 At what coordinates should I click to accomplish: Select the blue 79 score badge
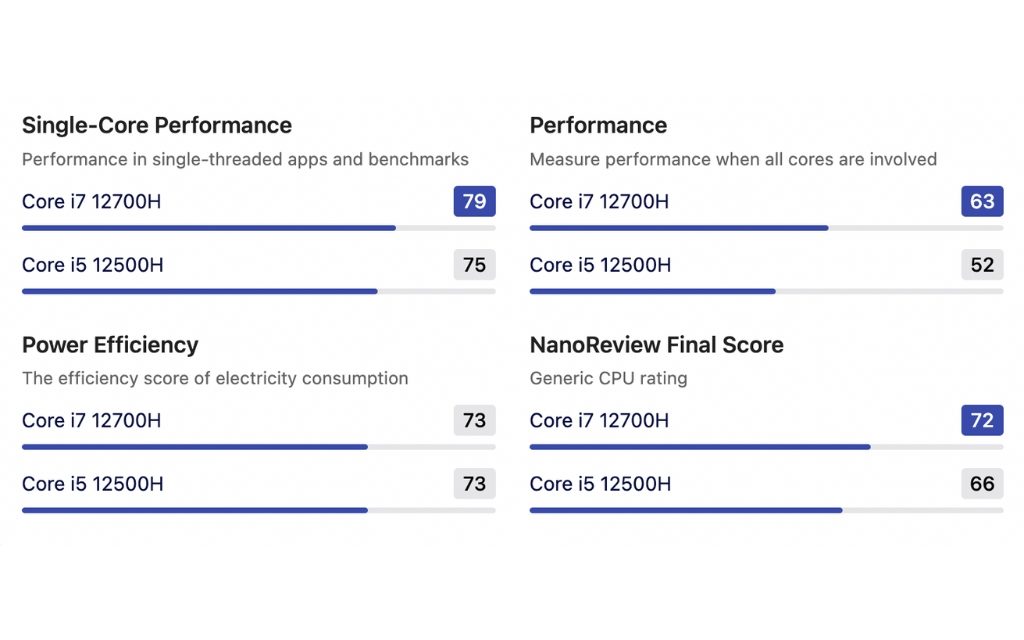point(474,201)
